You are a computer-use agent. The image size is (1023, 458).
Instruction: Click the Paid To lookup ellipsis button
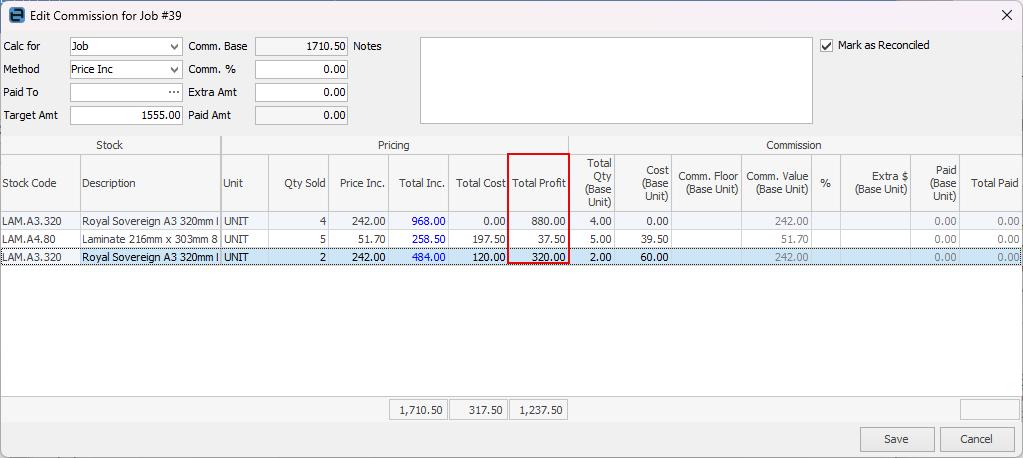pyautogui.click(x=174, y=93)
